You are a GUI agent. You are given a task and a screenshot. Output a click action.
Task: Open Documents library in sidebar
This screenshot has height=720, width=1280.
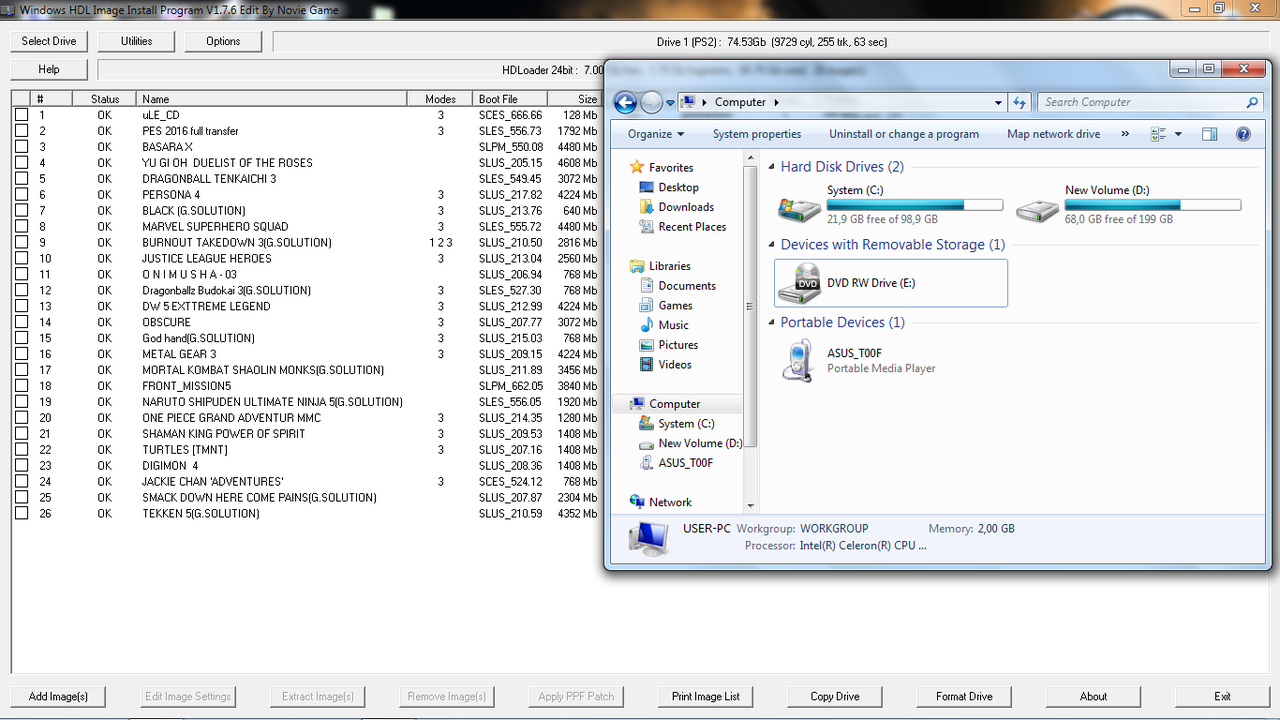pyautogui.click(x=687, y=286)
